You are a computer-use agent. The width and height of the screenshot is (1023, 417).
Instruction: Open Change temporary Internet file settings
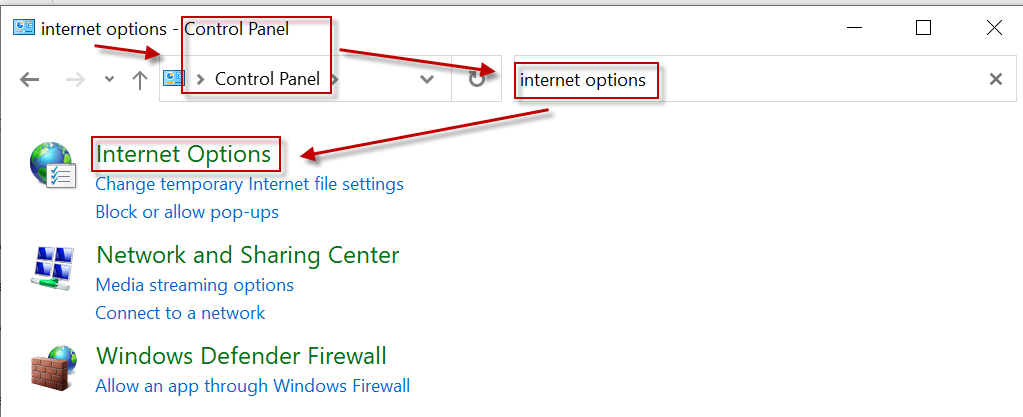(250, 184)
